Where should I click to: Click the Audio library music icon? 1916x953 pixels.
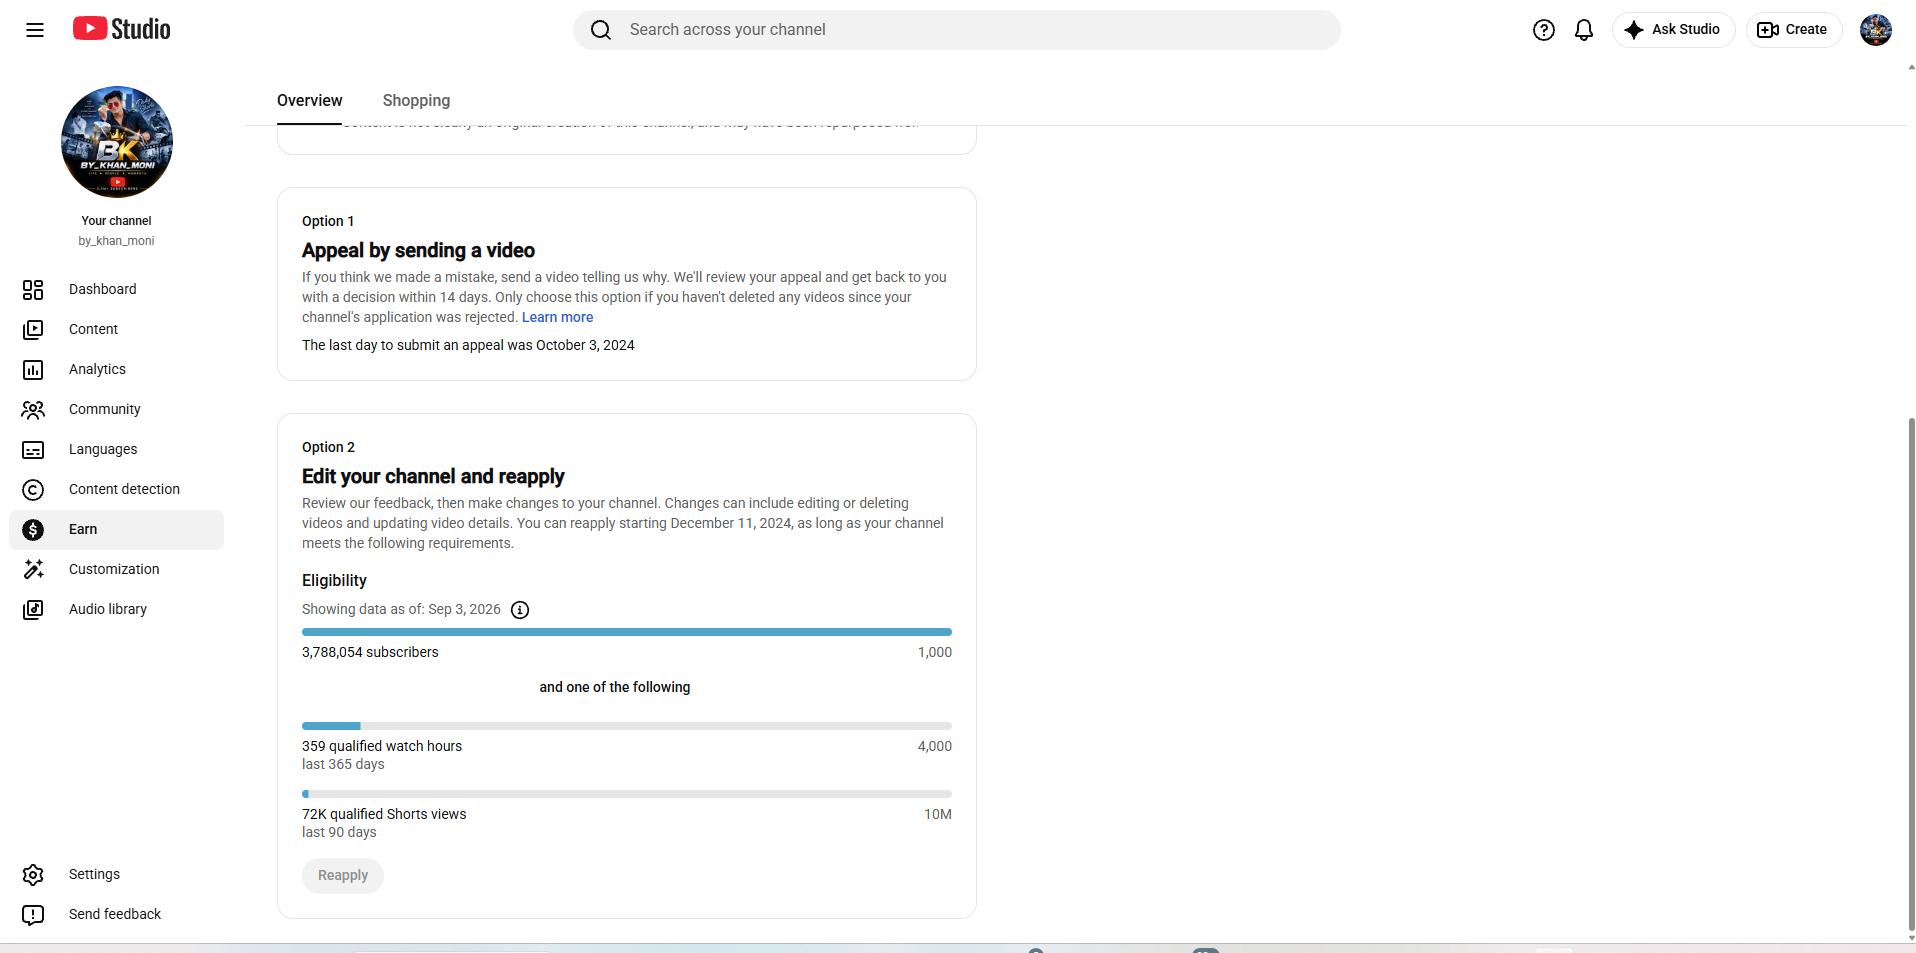tap(33, 610)
